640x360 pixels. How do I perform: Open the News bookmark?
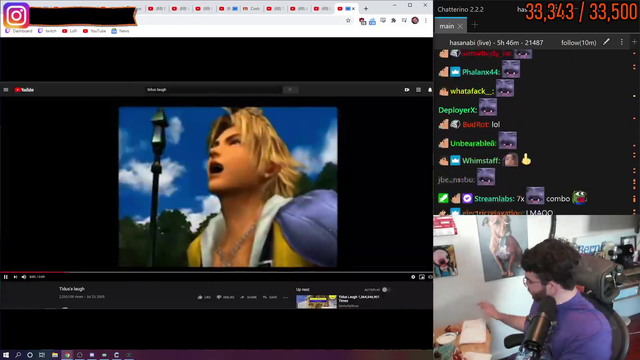coord(120,31)
